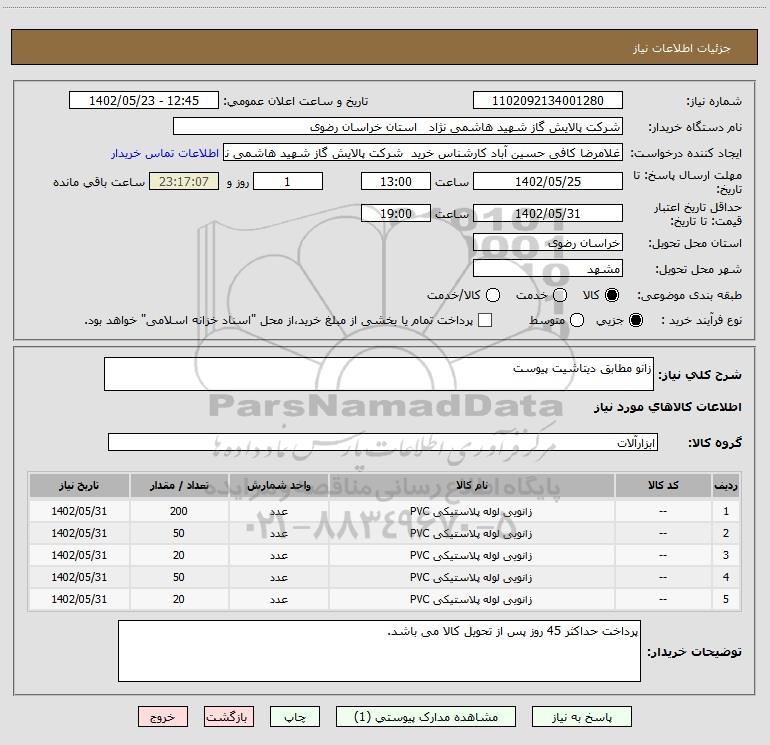The height and width of the screenshot is (745, 770).
Task: Click the مشهد delivery city field
Action: 547,269
